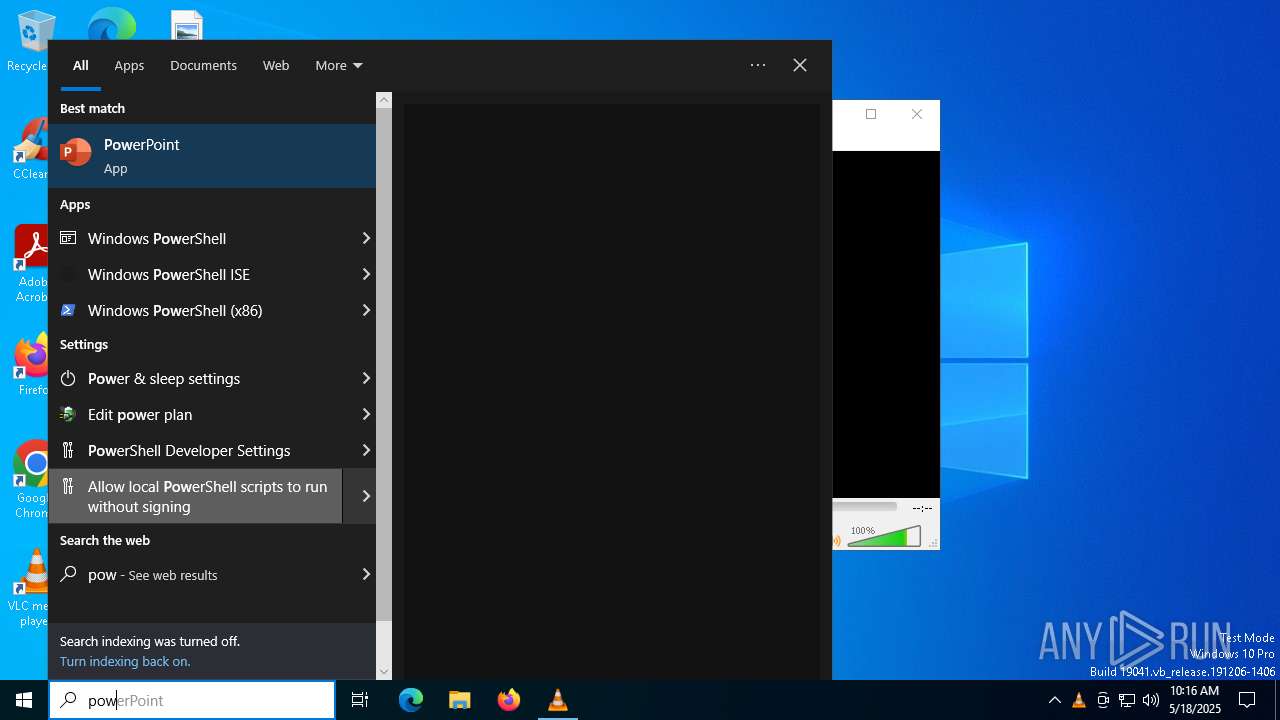Viewport: 1280px width, 720px height.
Task: Click the search results scrollbar down arrow
Action: tap(384, 672)
